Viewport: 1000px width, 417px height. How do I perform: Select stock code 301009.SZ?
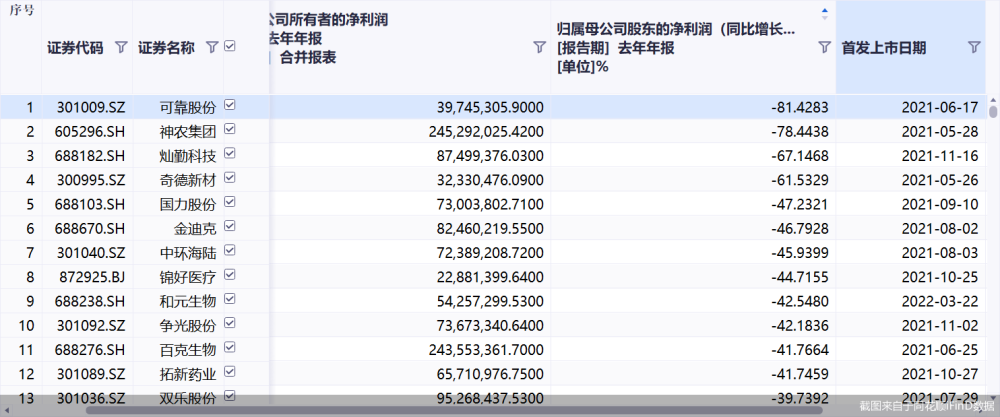[x=91, y=108]
